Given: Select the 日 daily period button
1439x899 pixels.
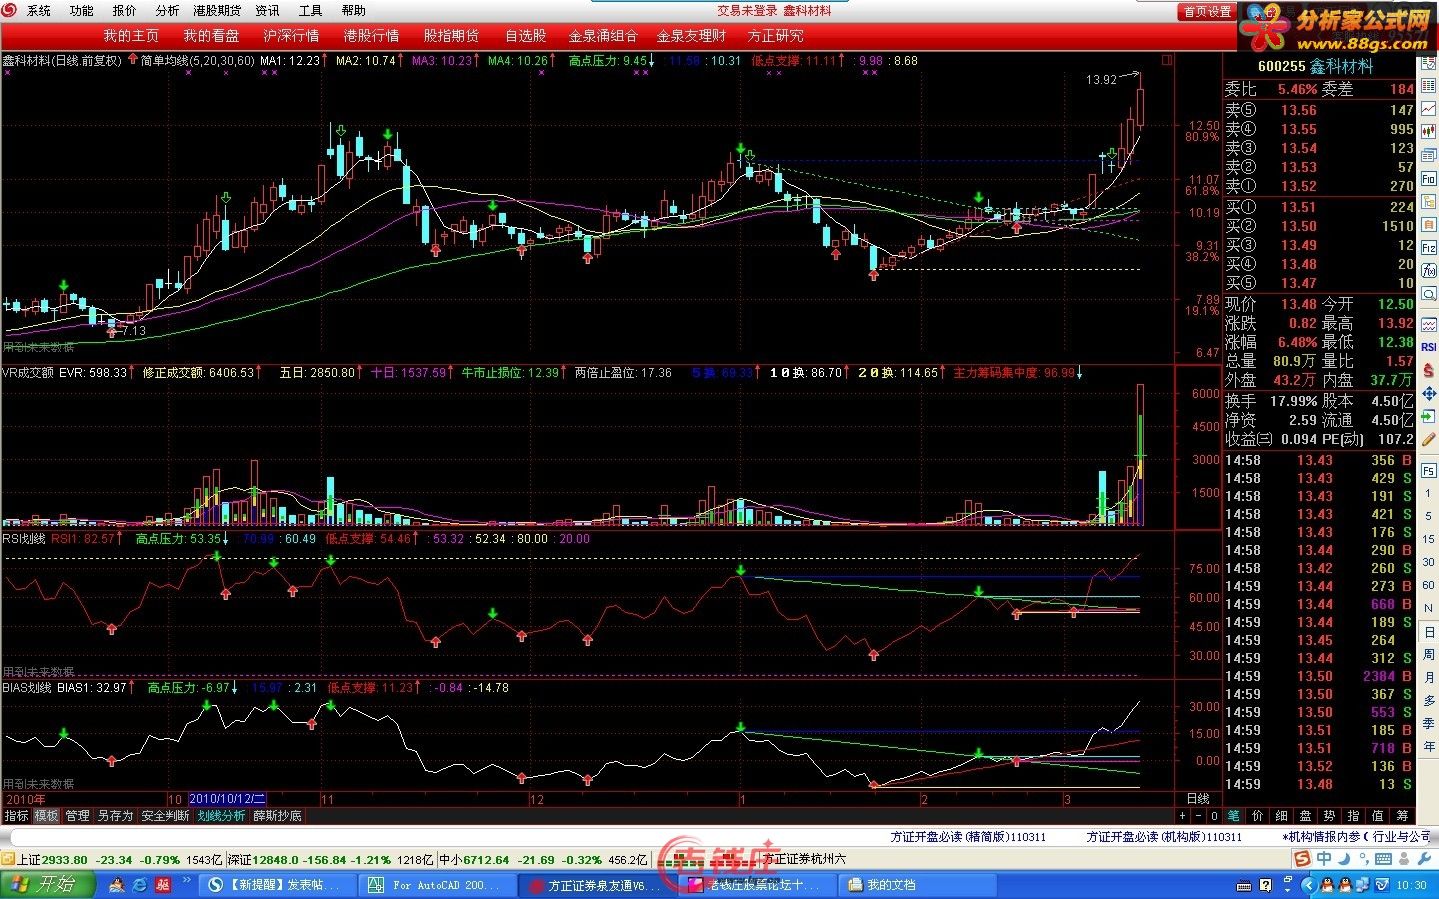Looking at the screenshot, I should point(1428,632).
